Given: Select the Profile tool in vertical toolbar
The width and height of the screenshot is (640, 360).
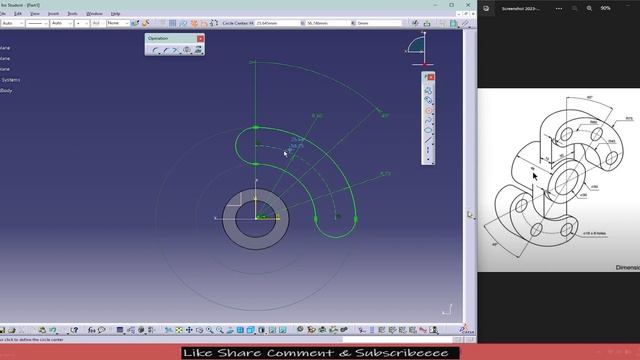Looking at the screenshot, I should [428, 90].
